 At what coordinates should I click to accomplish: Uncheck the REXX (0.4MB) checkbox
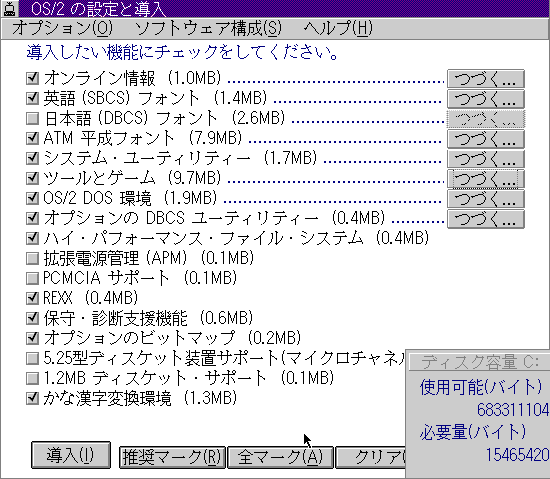[x=32, y=298]
